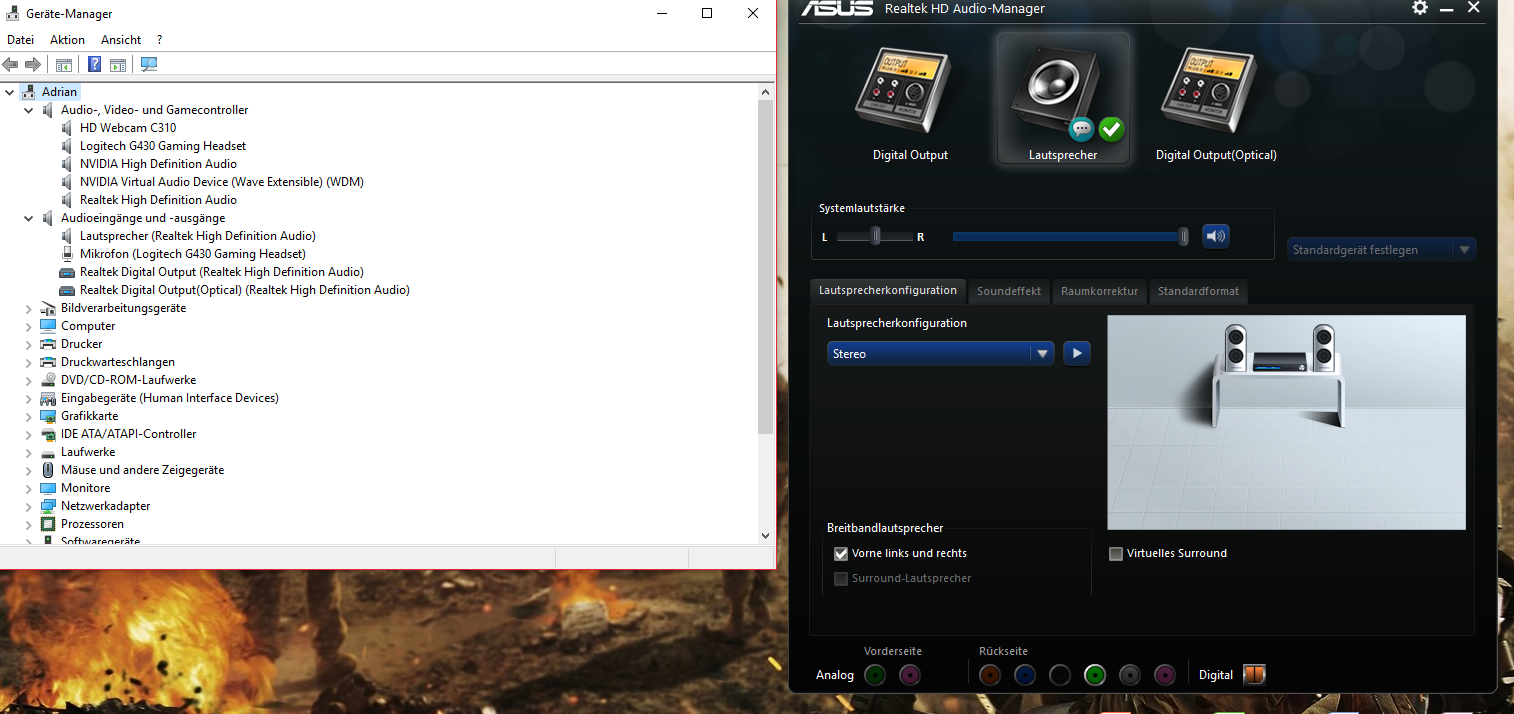Open Realtek Audio-Manager settings gear
Viewport: 1514px width, 714px height.
click(1420, 8)
